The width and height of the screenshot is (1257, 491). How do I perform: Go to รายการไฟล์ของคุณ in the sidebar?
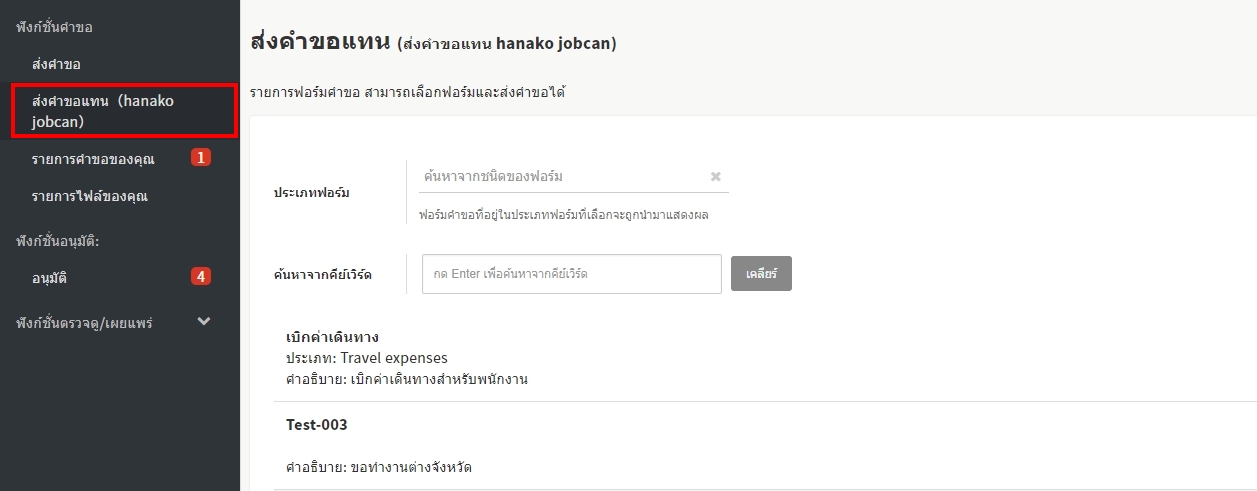(x=89, y=196)
